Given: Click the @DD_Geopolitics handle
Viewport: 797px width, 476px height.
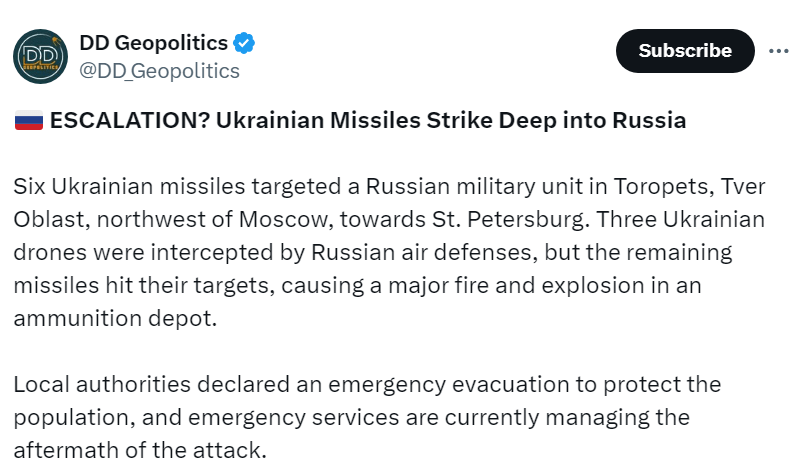Looking at the screenshot, I should click(x=159, y=71).
